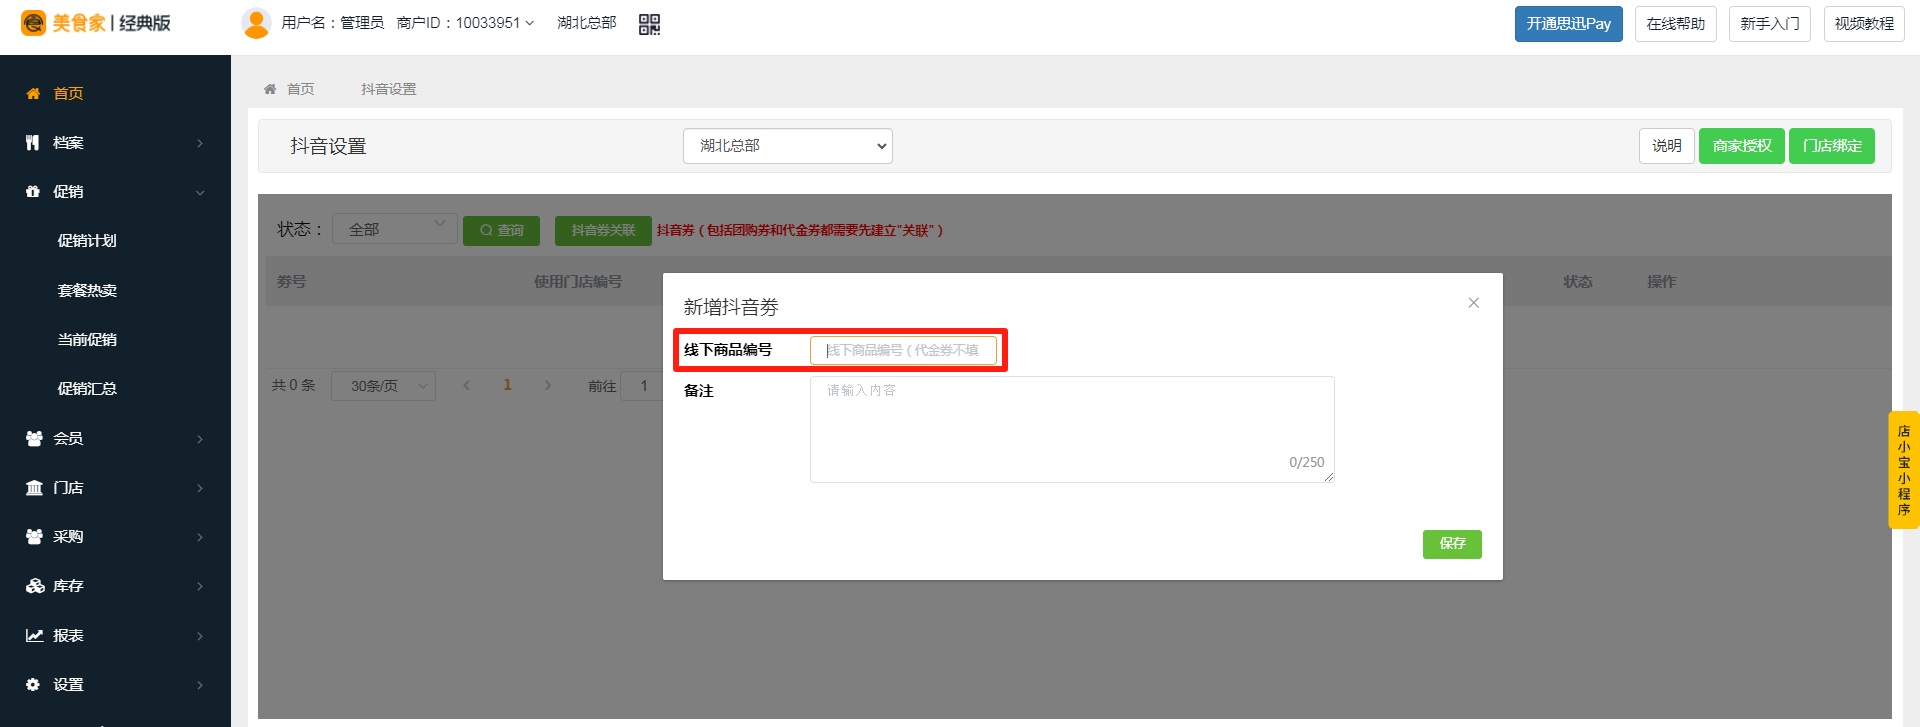Image resolution: width=1920 pixels, height=727 pixels.
Task: Go to next page arrow
Action: click(x=548, y=385)
